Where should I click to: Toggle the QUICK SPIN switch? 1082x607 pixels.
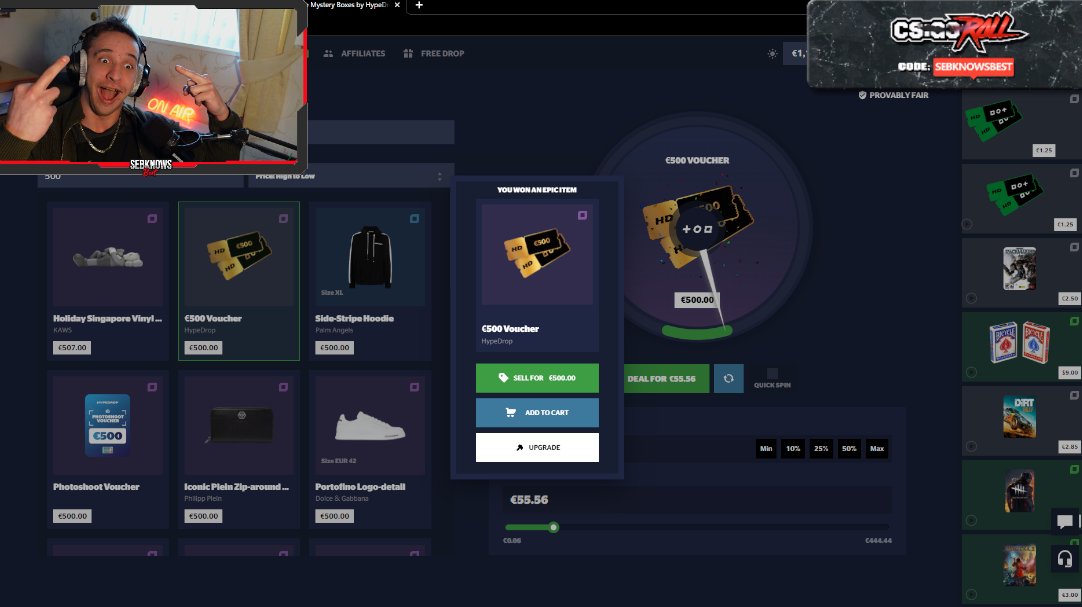pos(772,373)
